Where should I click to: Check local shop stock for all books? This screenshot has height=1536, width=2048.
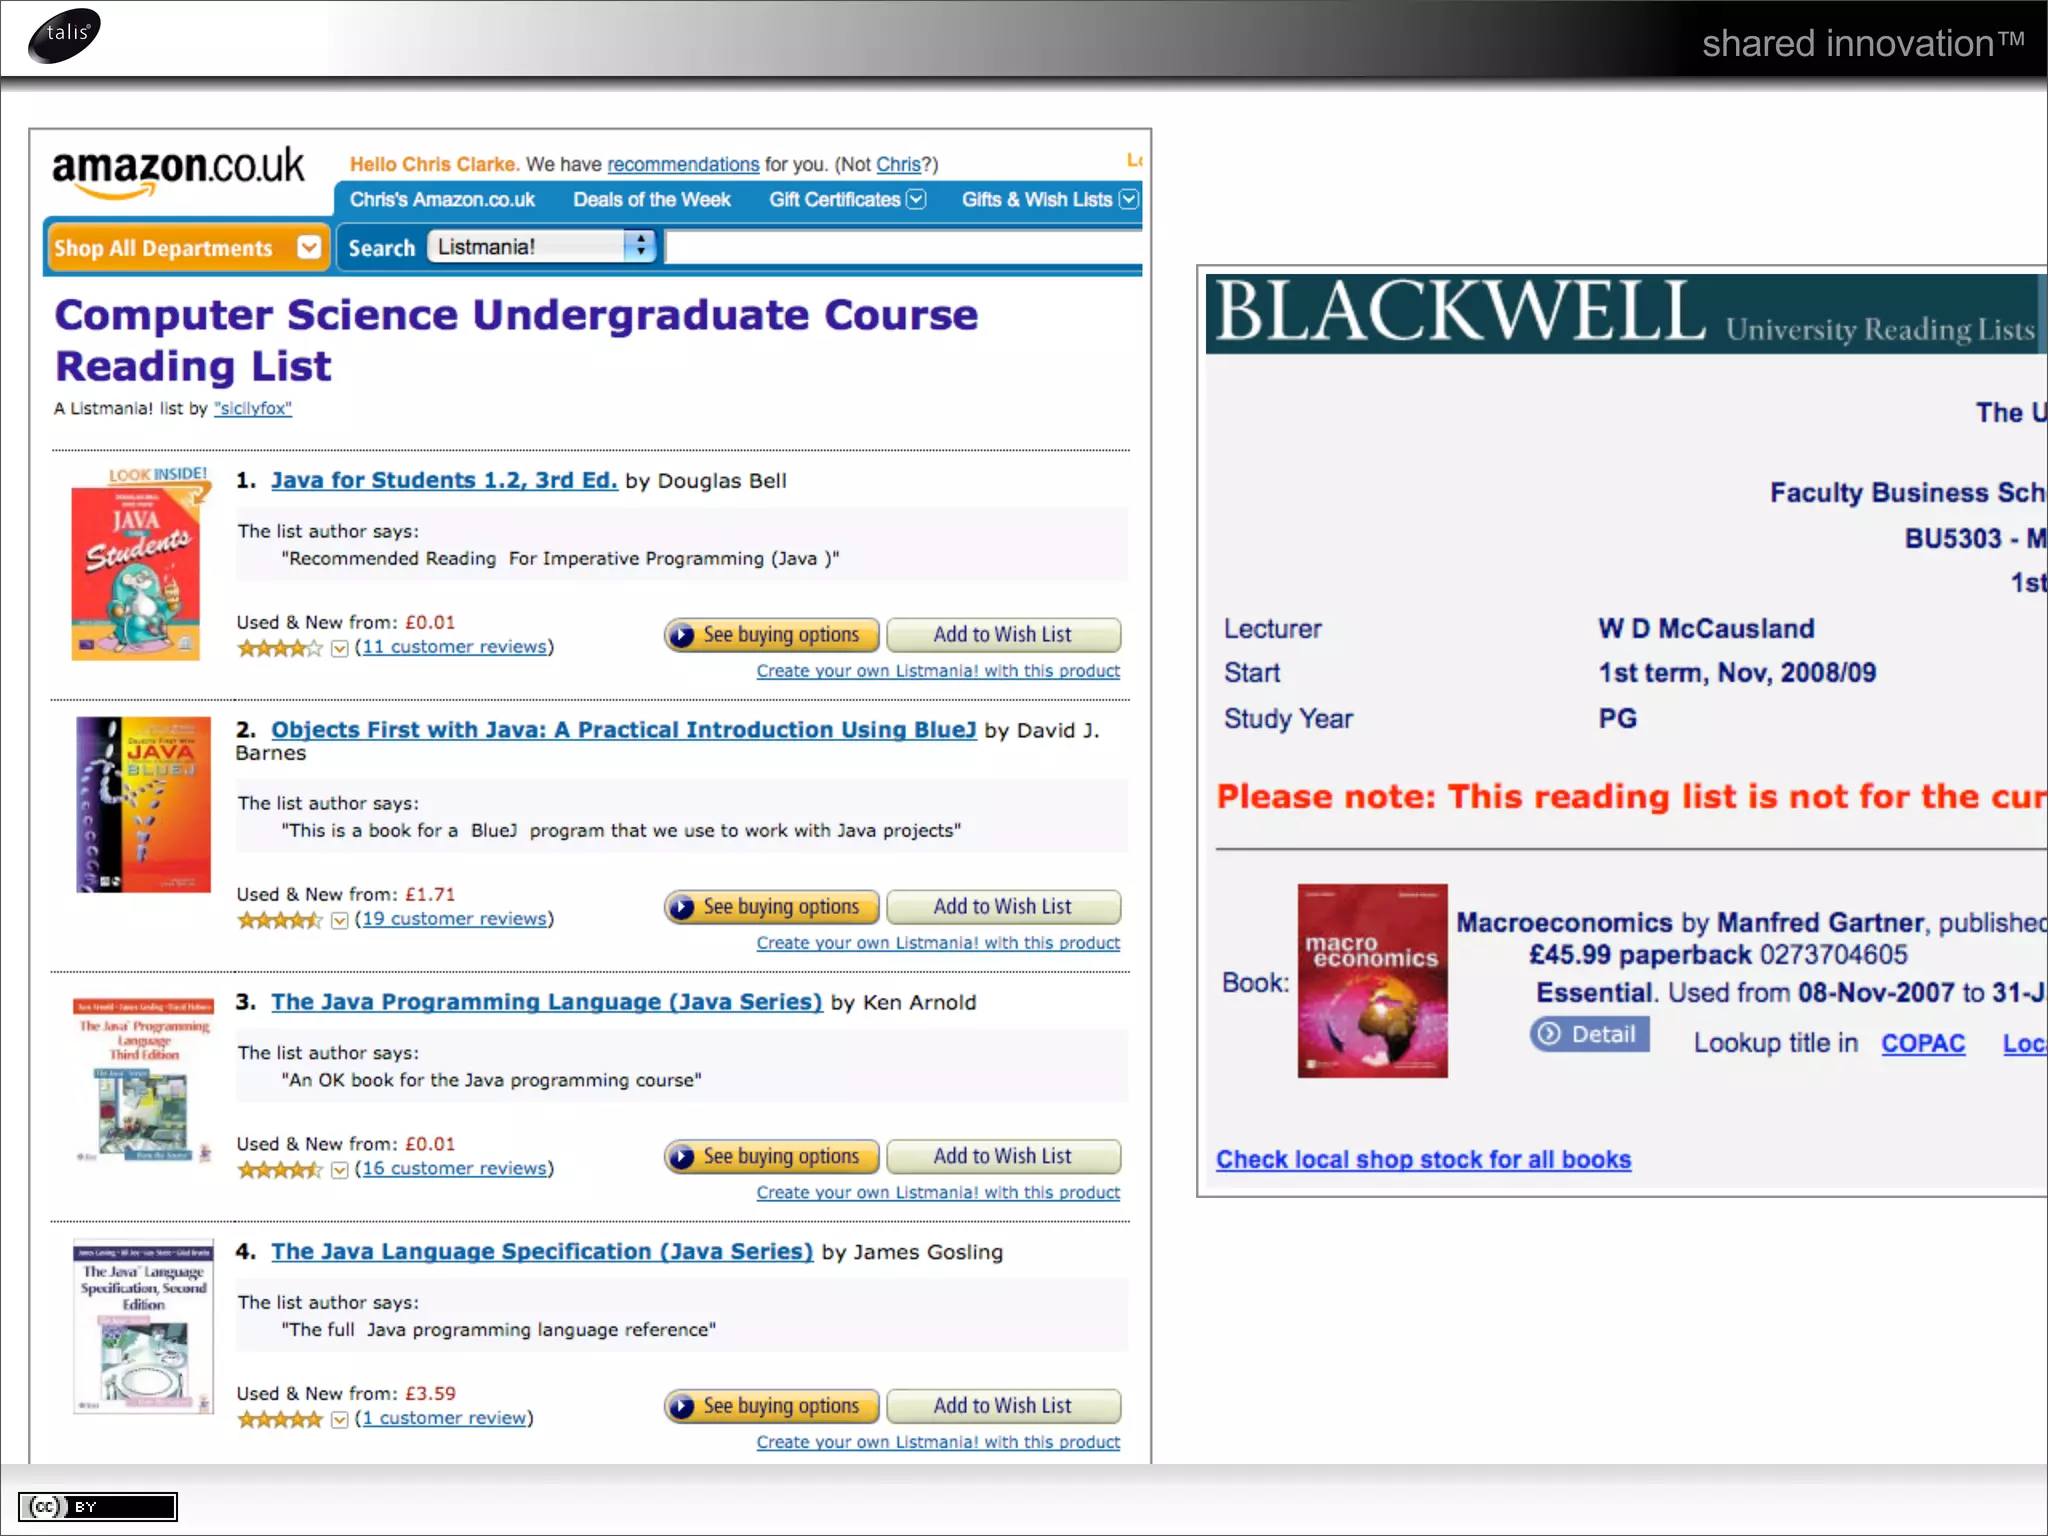coord(1423,1159)
